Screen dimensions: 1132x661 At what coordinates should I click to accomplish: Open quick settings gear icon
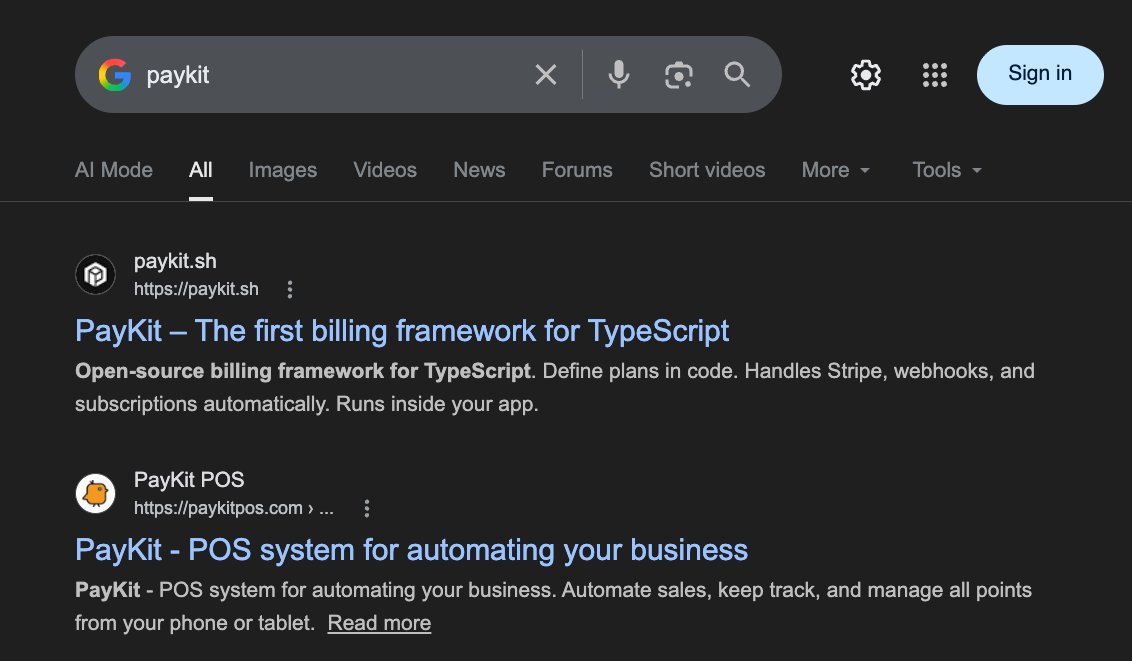(866, 75)
